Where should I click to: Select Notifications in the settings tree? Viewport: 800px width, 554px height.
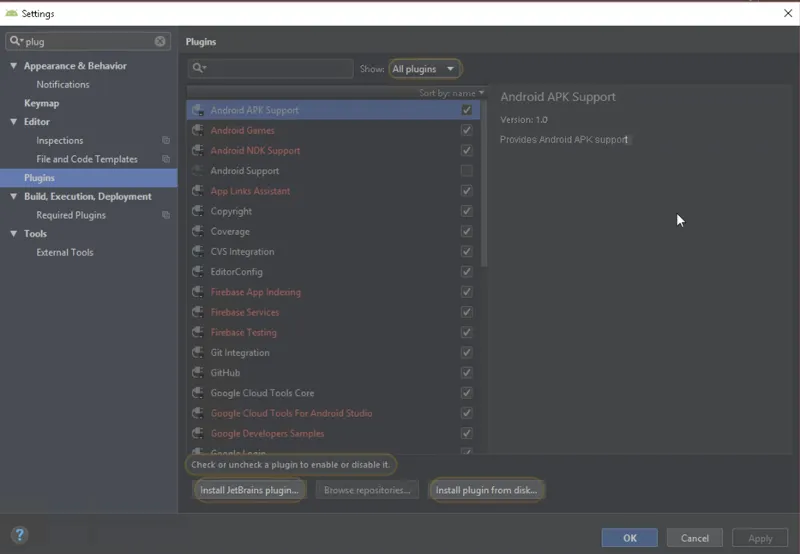[x=63, y=85]
